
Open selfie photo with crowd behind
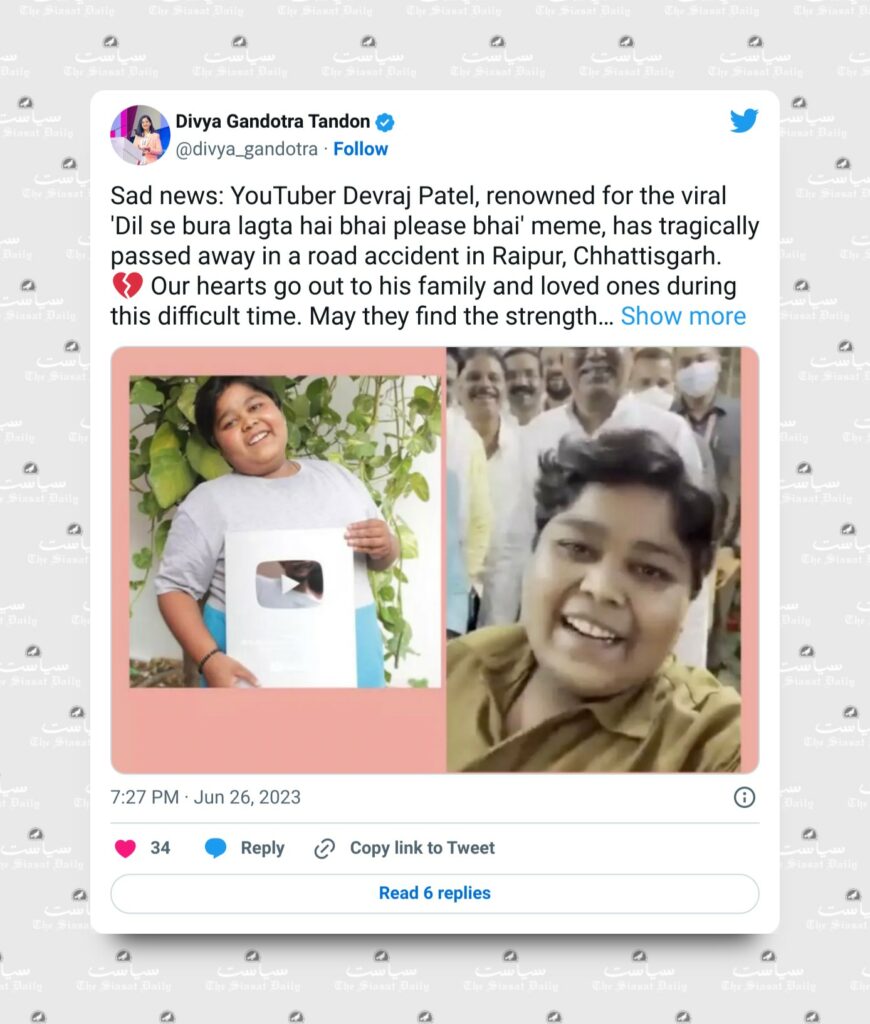click(594, 560)
